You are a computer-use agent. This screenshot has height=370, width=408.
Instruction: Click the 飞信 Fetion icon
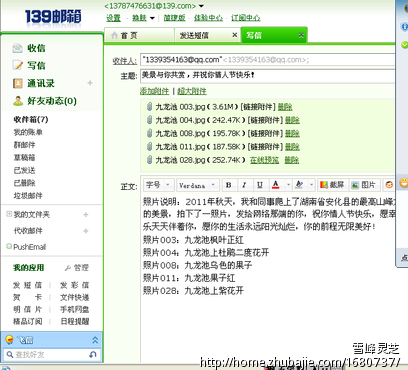point(10,340)
